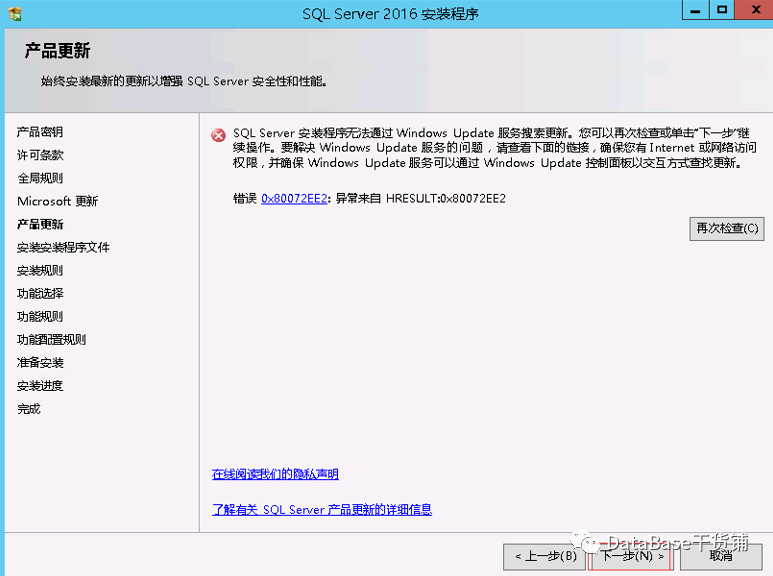
Task: Click the 产品更新 page heading
Action: 57,51
